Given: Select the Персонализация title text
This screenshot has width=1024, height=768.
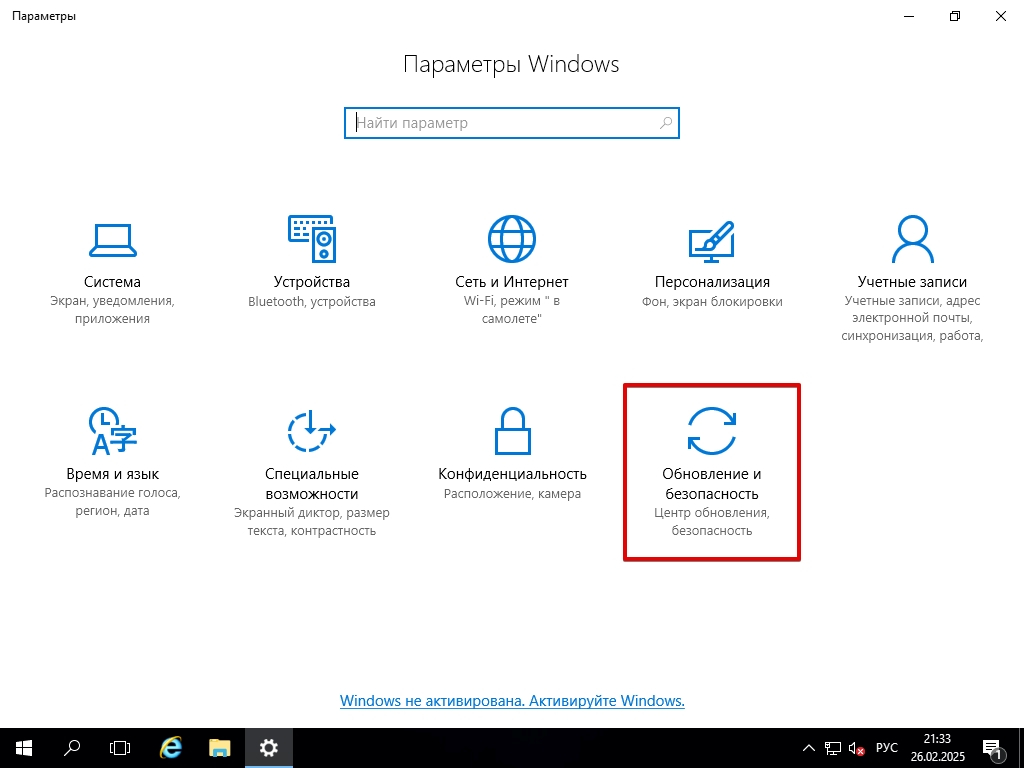Looking at the screenshot, I should 712,281.
